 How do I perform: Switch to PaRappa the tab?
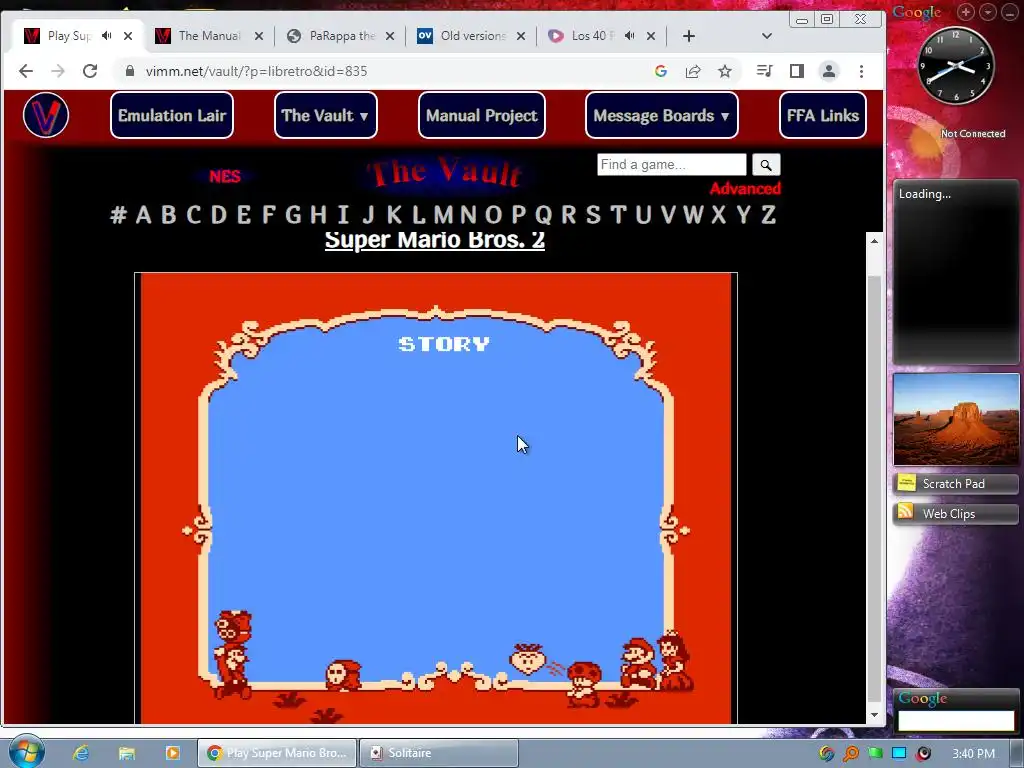(342, 36)
